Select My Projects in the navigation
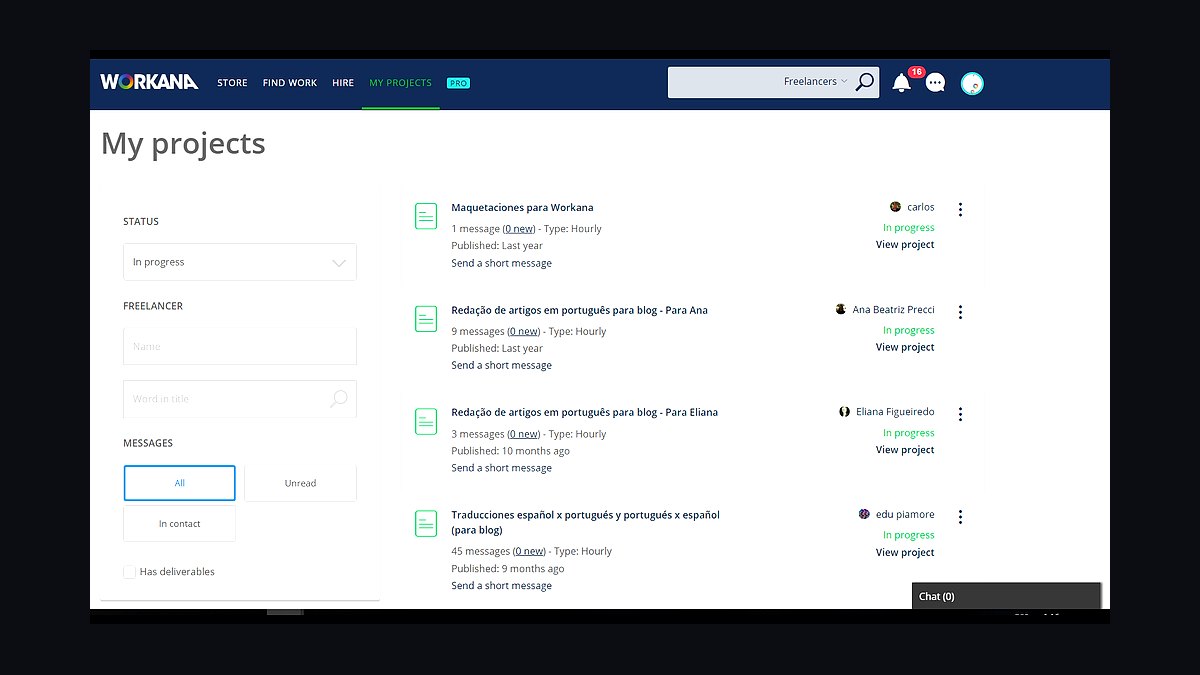Viewport: 1200px width, 675px height. [x=400, y=83]
